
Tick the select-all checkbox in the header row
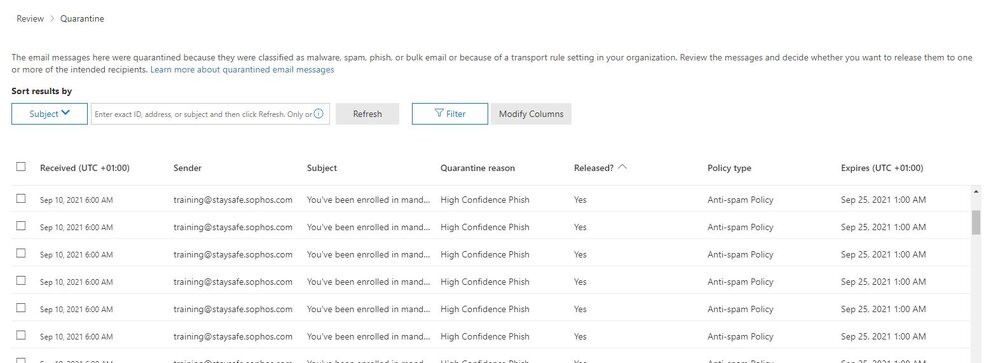click(x=21, y=167)
